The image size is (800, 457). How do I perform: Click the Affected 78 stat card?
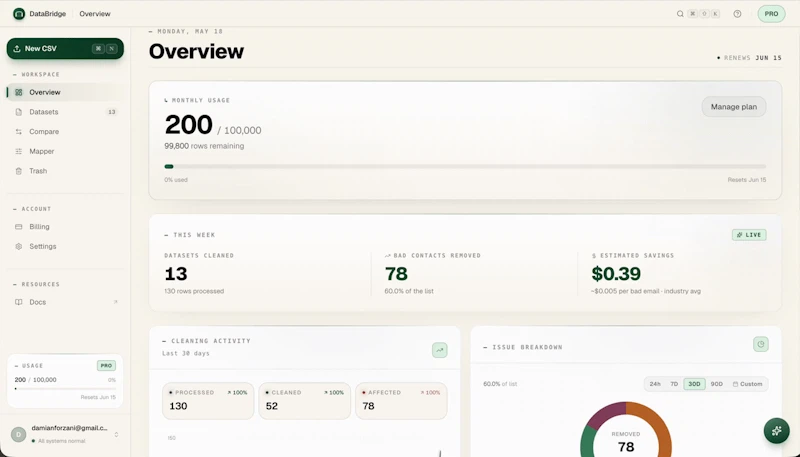coord(401,401)
